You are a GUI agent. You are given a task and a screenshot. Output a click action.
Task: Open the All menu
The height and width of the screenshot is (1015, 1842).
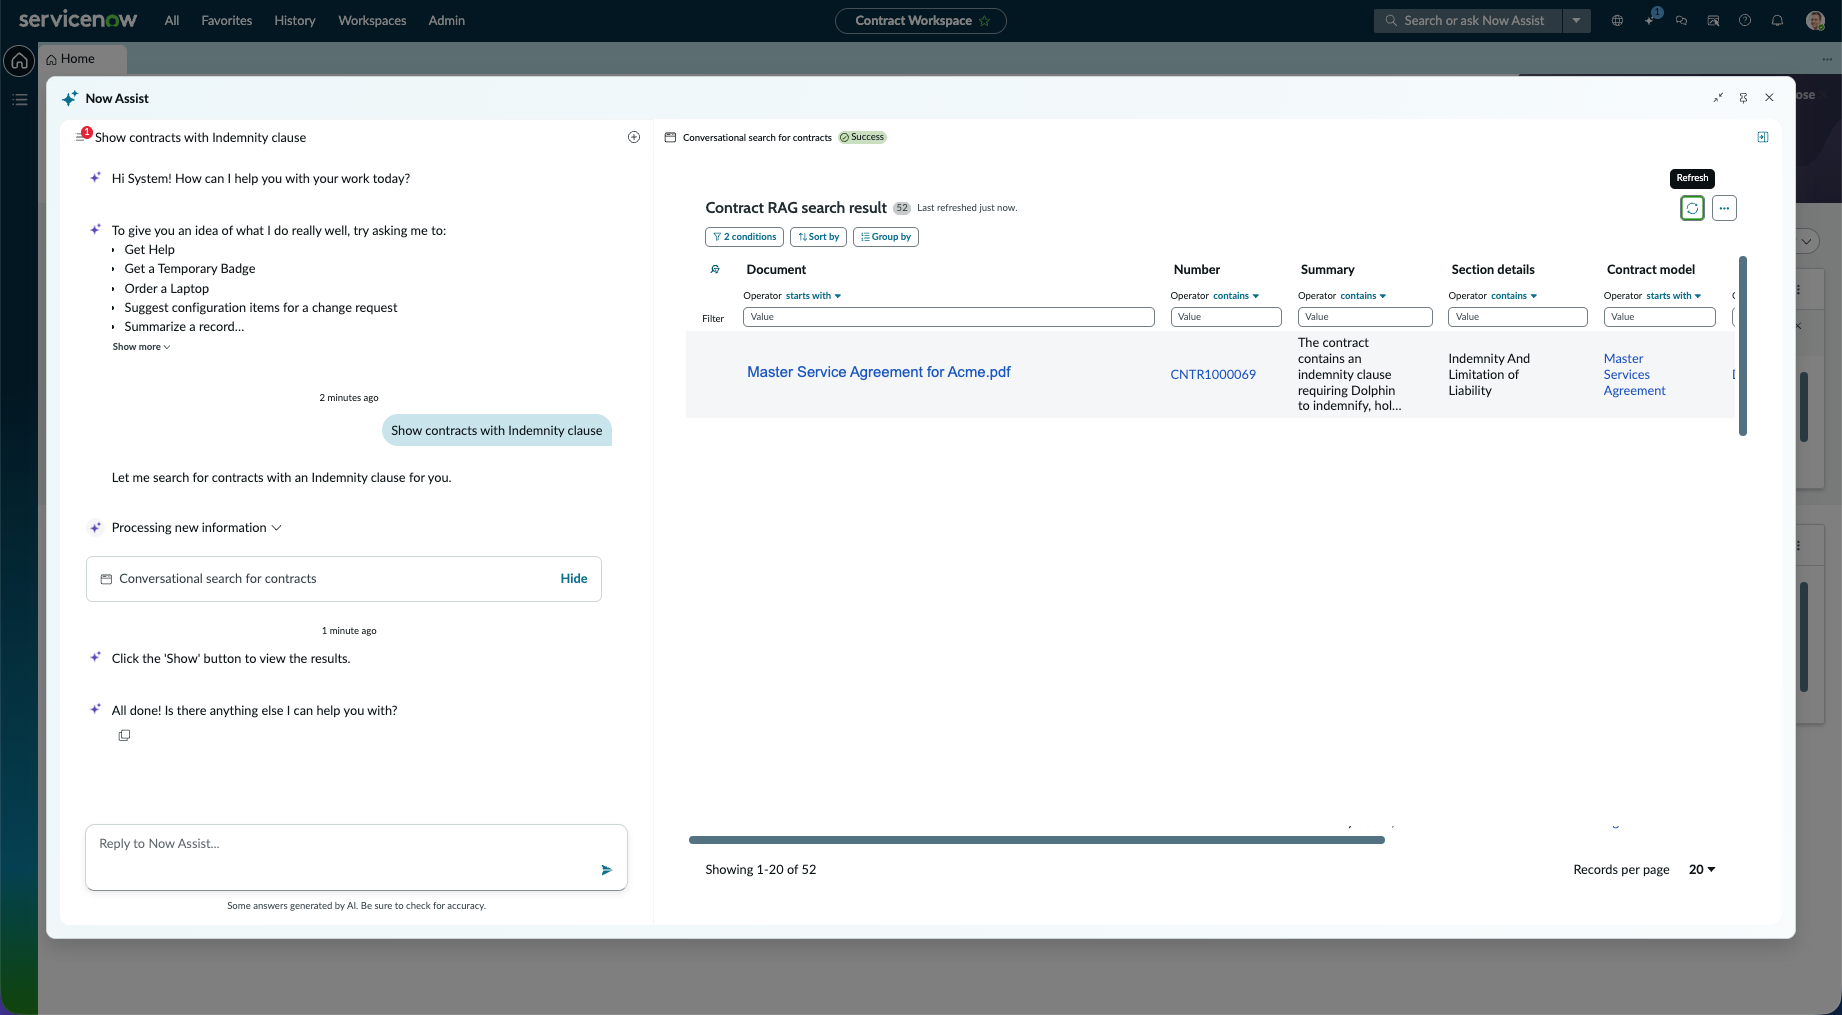coord(172,20)
